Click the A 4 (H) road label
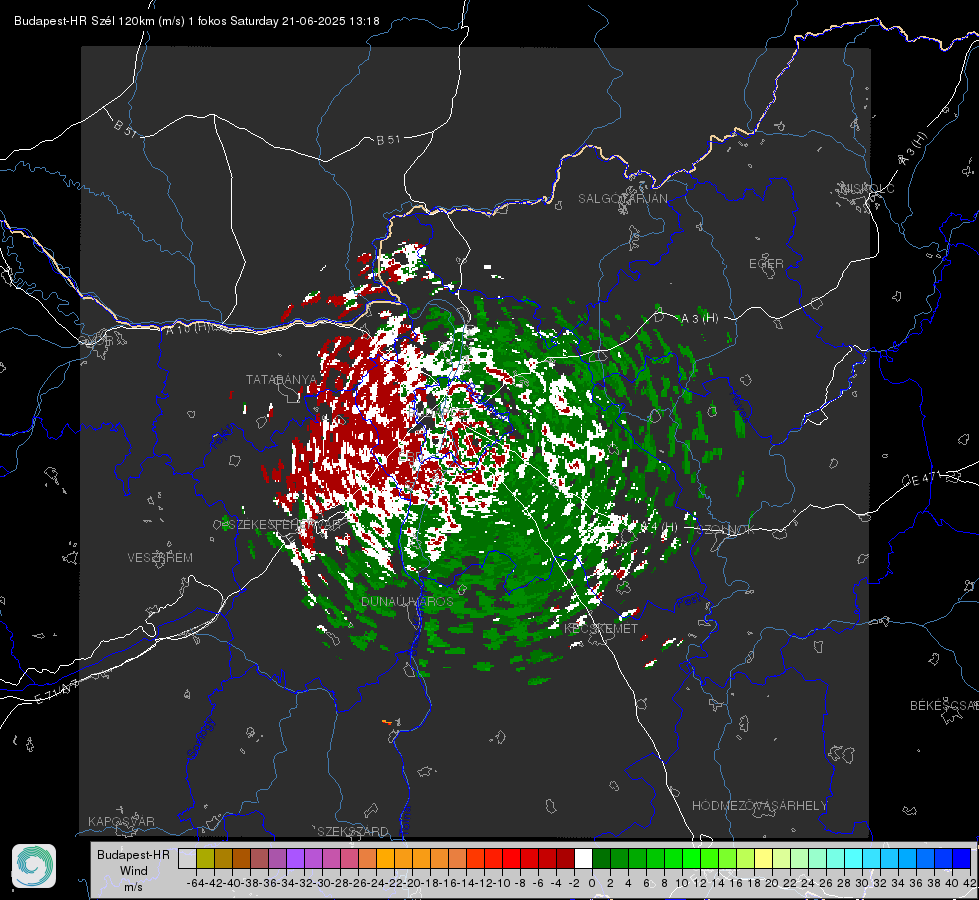The width and height of the screenshot is (979, 900). coord(660,527)
